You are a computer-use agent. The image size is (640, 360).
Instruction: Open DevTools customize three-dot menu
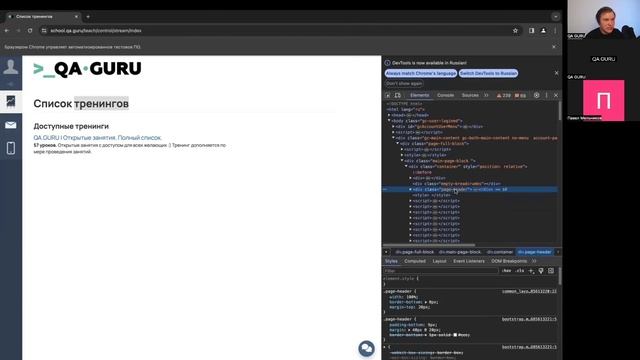547,95
